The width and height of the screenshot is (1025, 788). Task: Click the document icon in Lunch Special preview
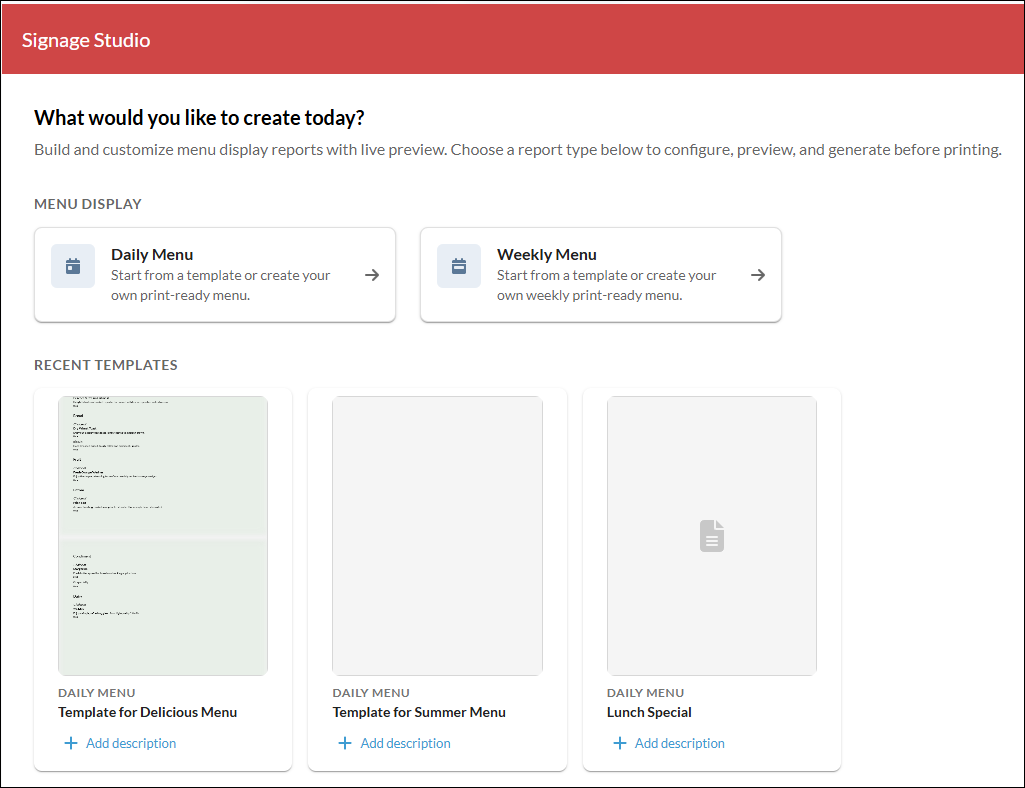[712, 536]
